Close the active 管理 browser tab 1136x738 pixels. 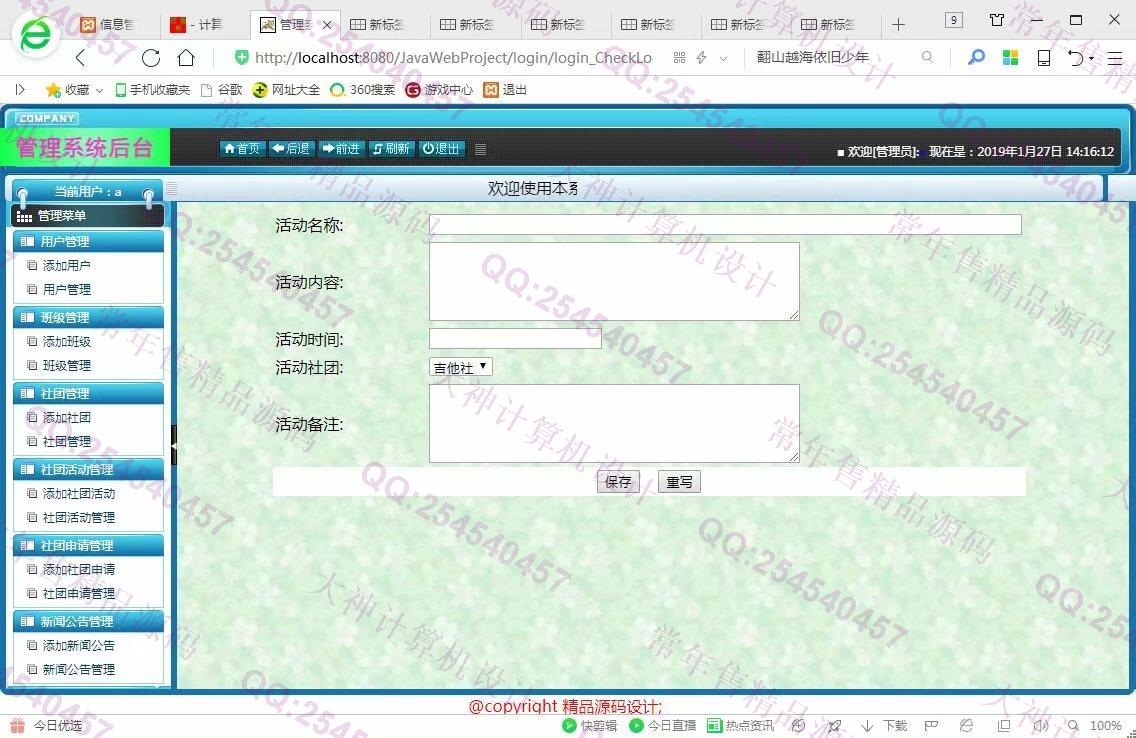pos(327,25)
